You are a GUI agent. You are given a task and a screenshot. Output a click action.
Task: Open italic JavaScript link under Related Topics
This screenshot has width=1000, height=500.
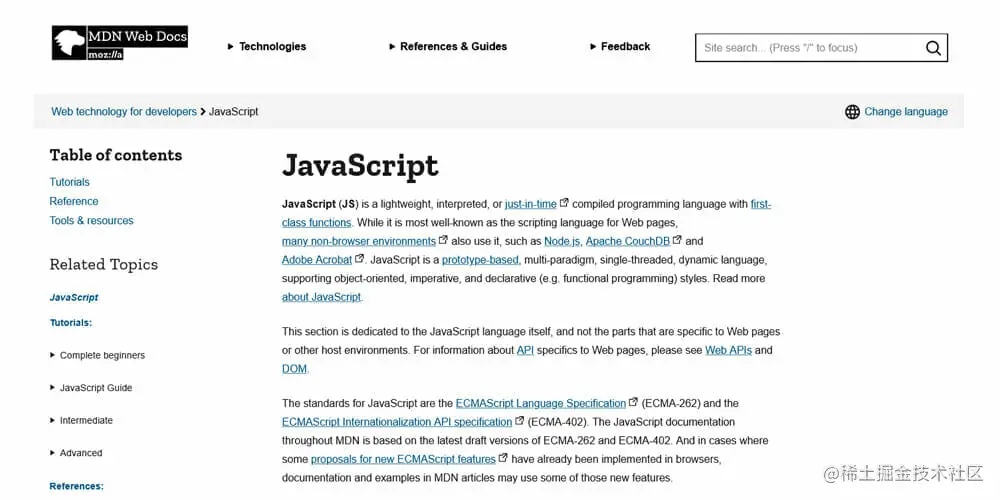pos(74,297)
